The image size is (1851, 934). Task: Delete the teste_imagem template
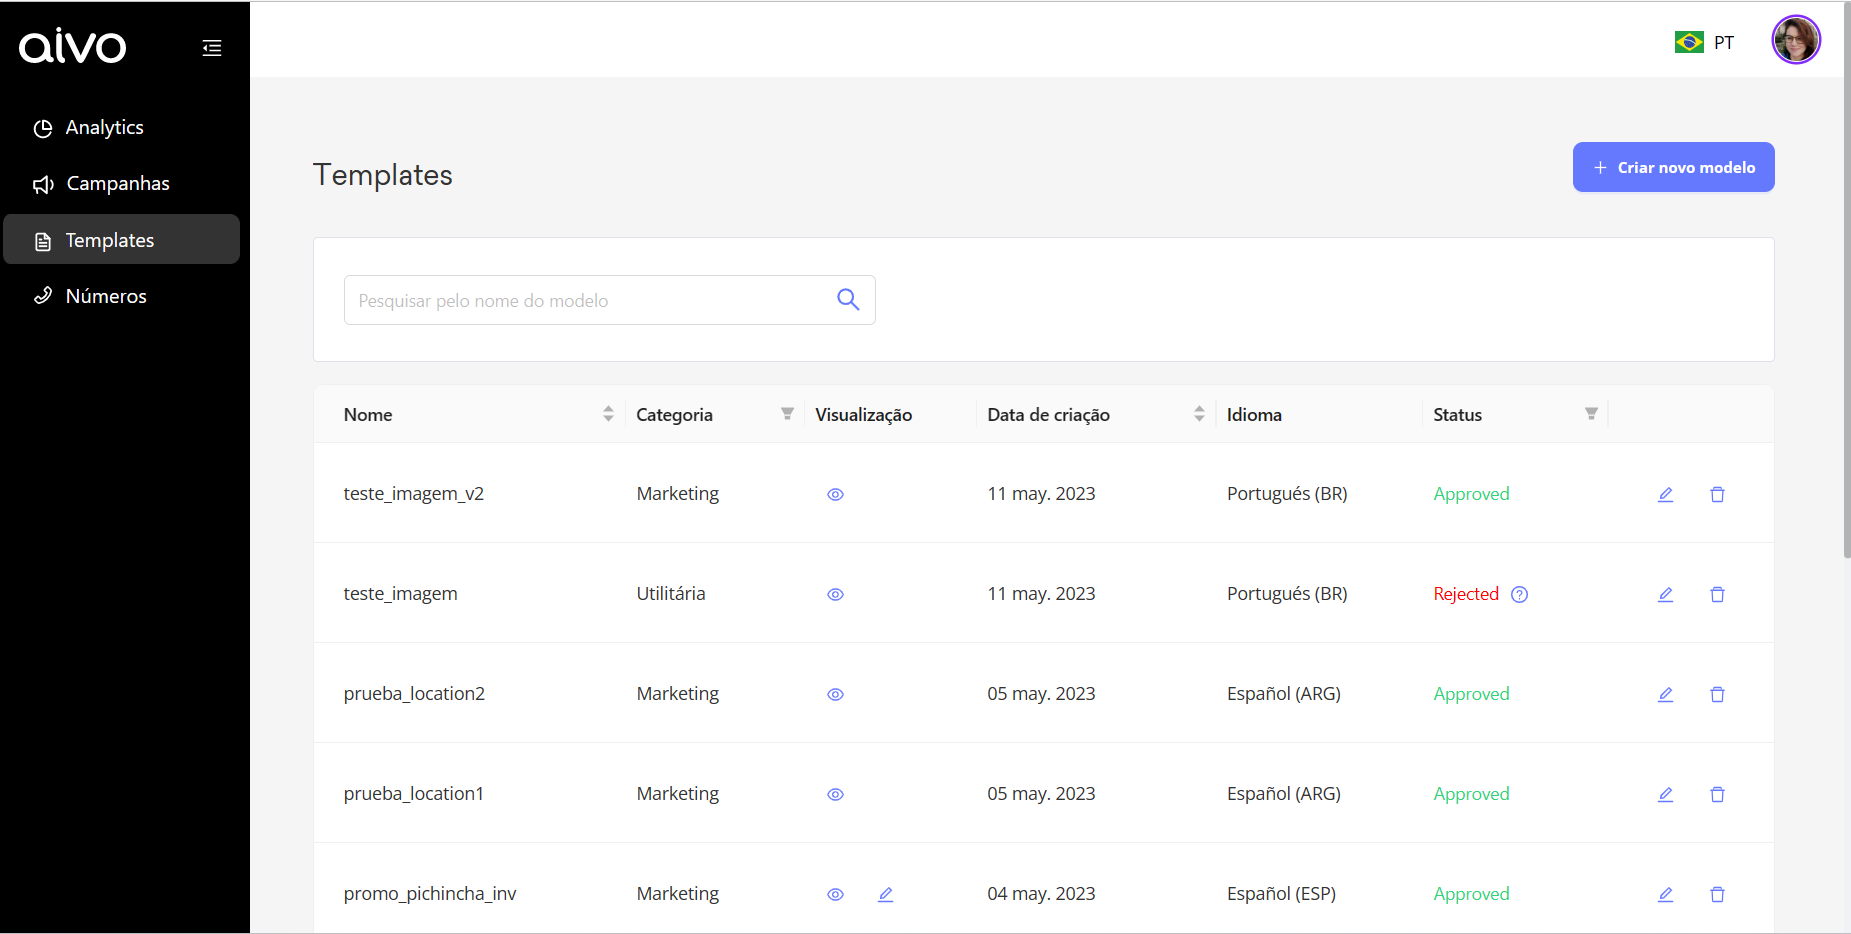pyautogui.click(x=1717, y=594)
